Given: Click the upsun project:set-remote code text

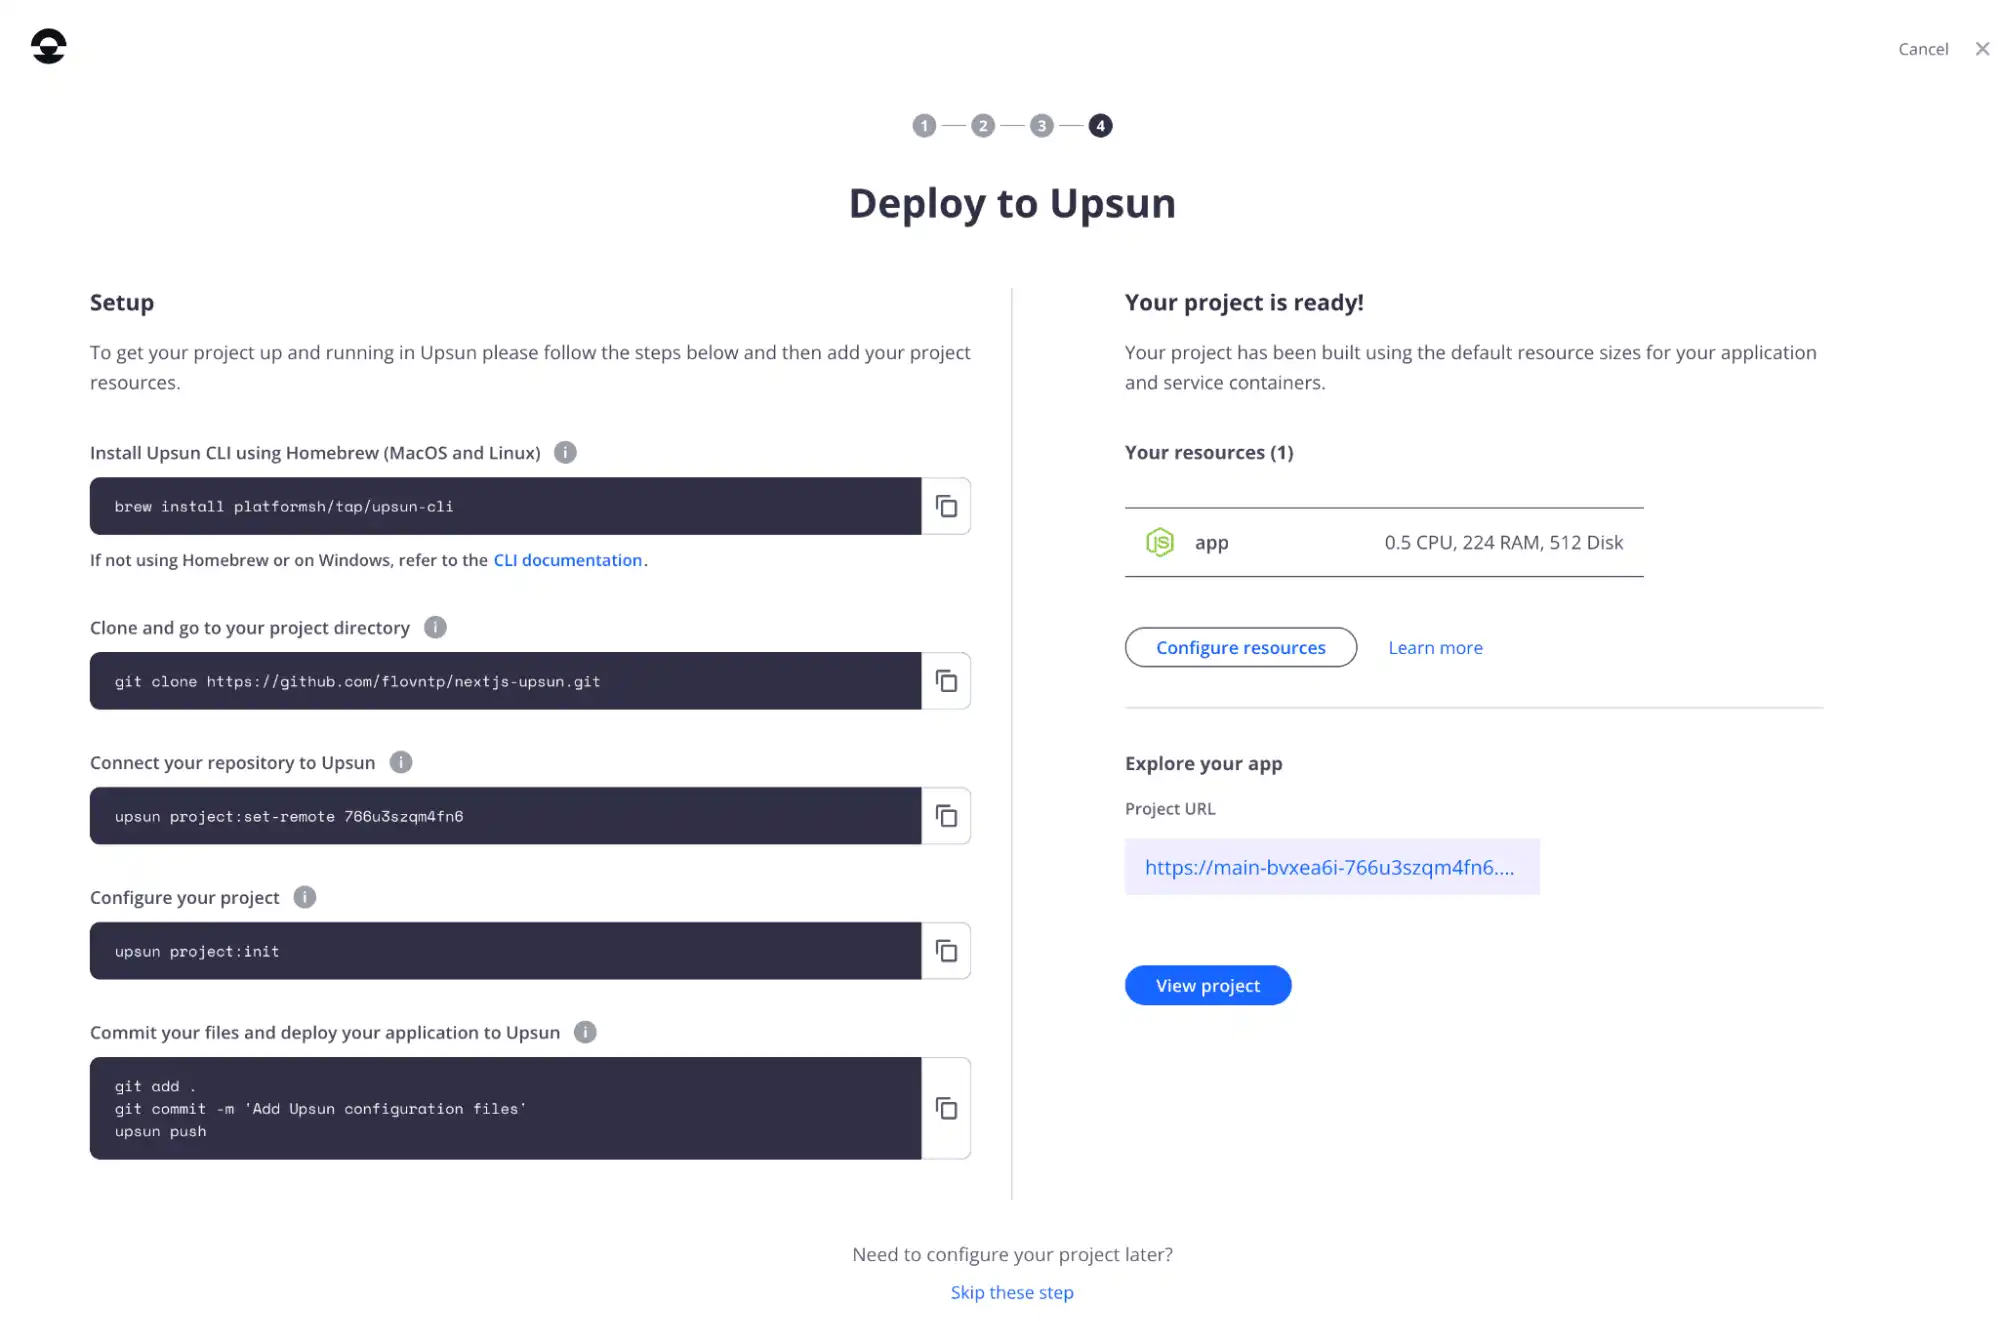Looking at the screenshot, I should (x=288, y=817).
